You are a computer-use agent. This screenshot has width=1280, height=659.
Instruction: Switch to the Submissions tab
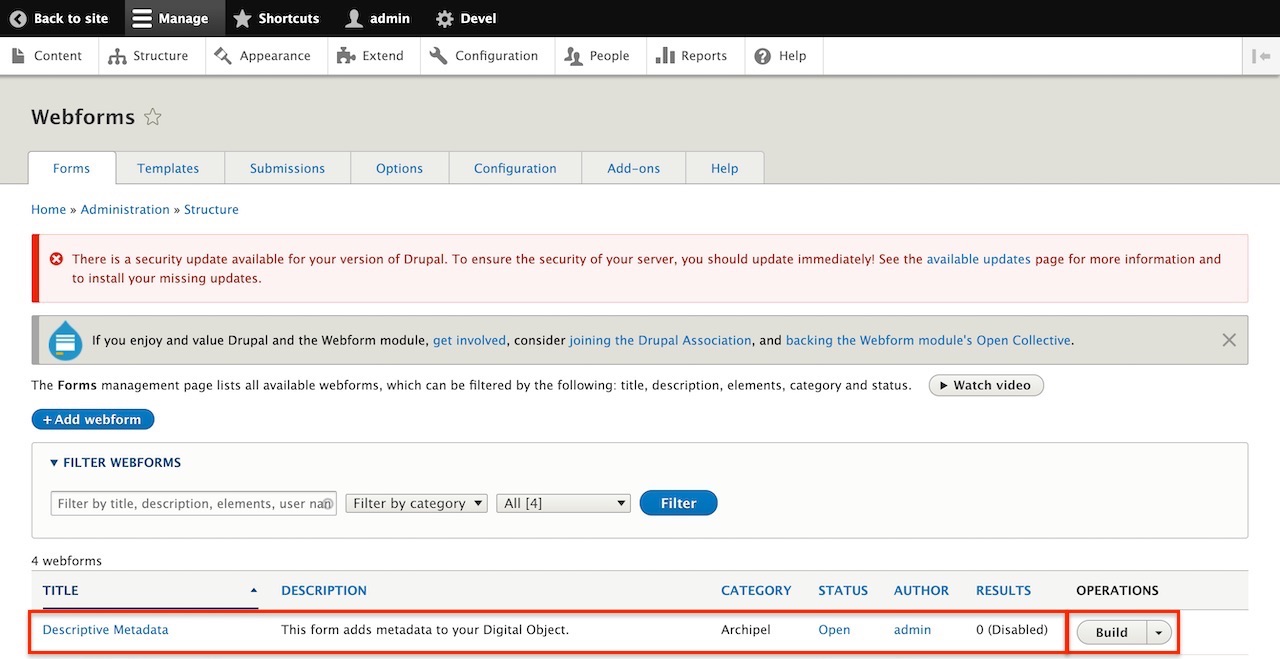(287, 168)
